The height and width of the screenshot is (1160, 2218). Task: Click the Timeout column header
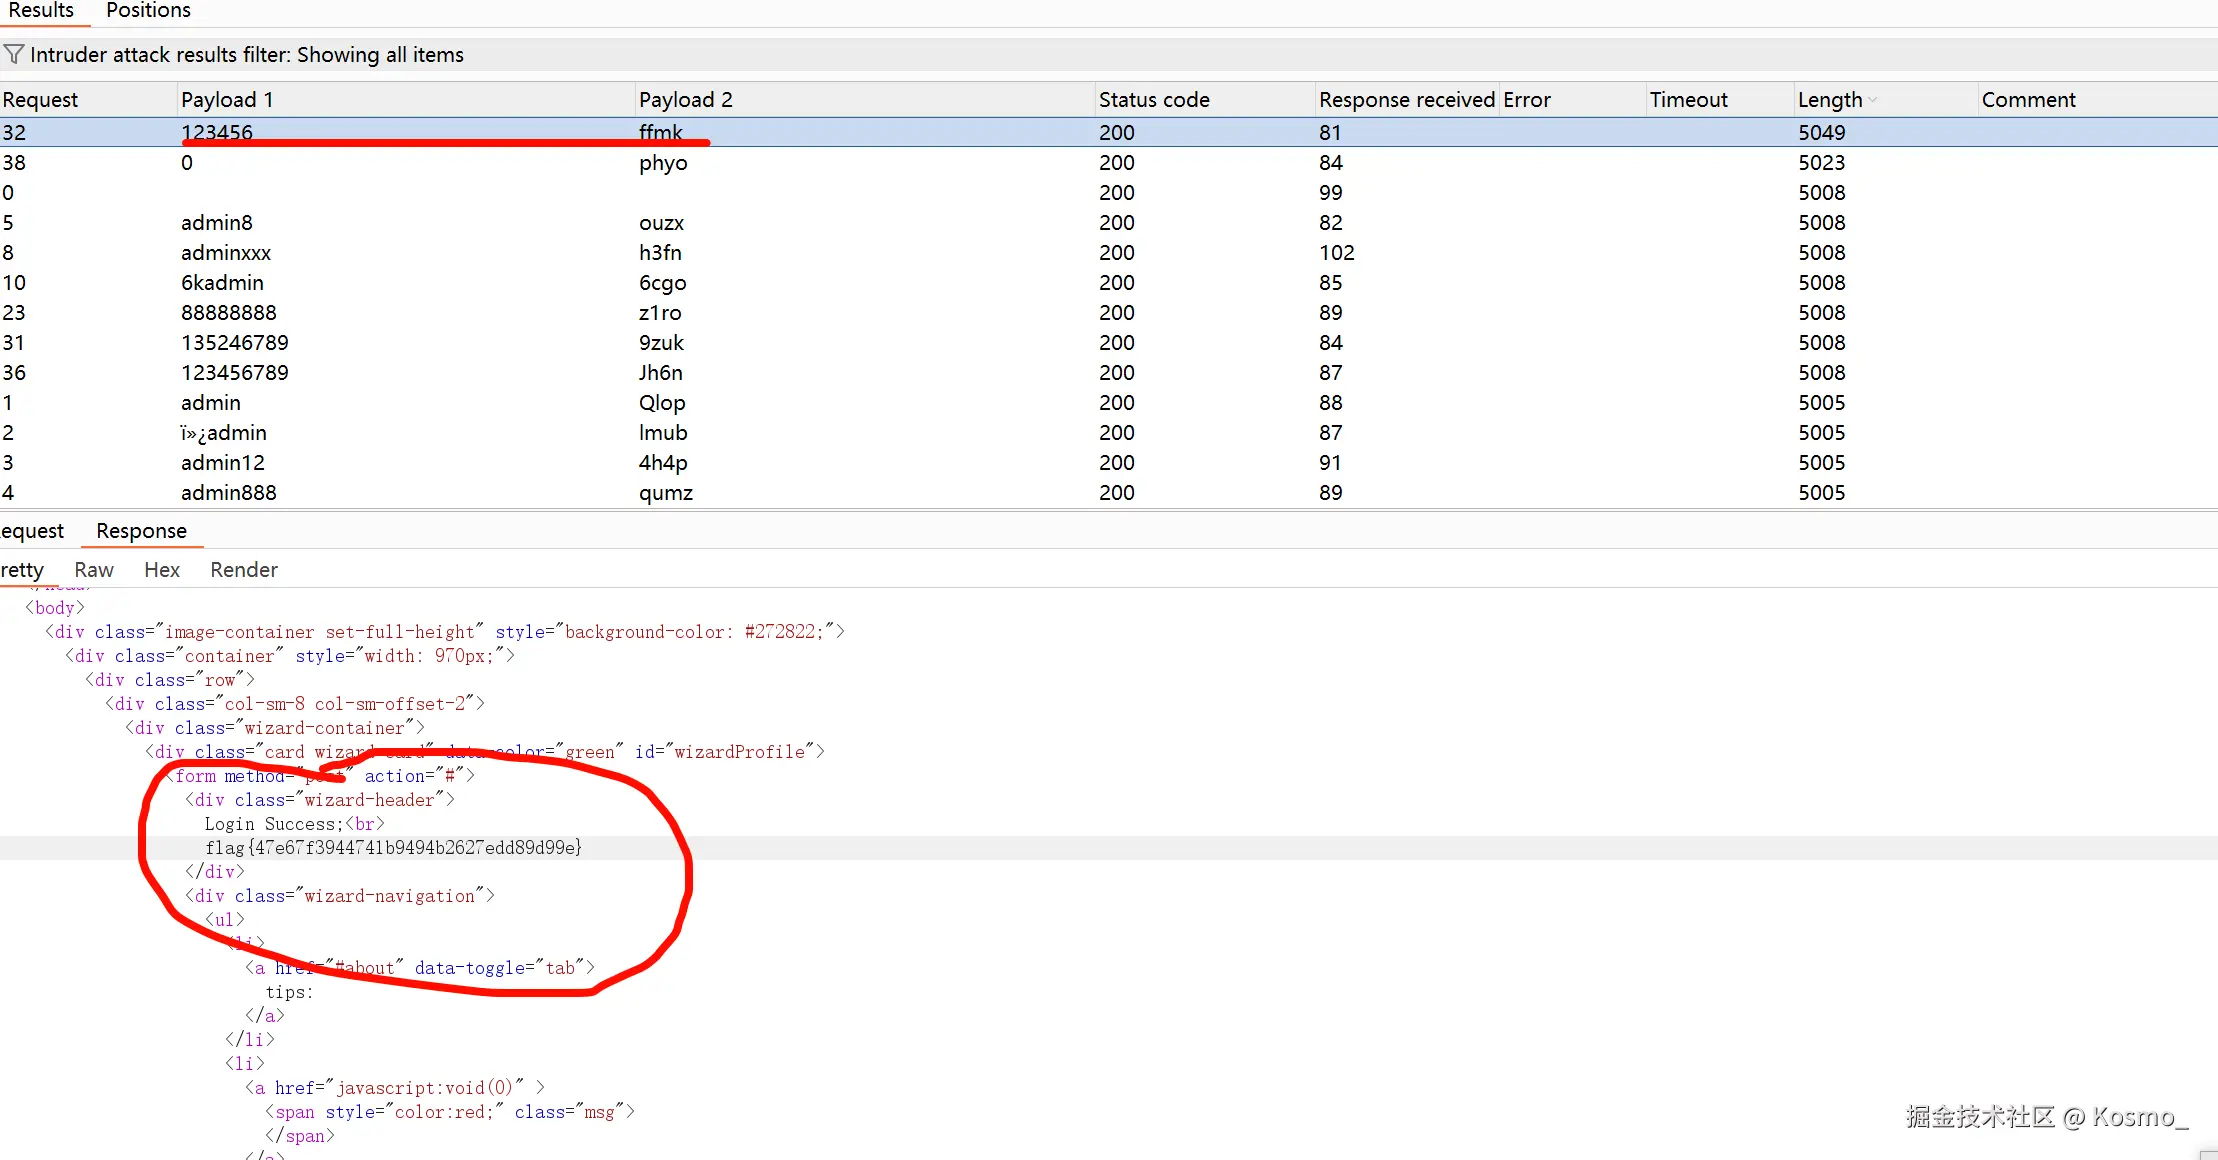click(1688, 100)
